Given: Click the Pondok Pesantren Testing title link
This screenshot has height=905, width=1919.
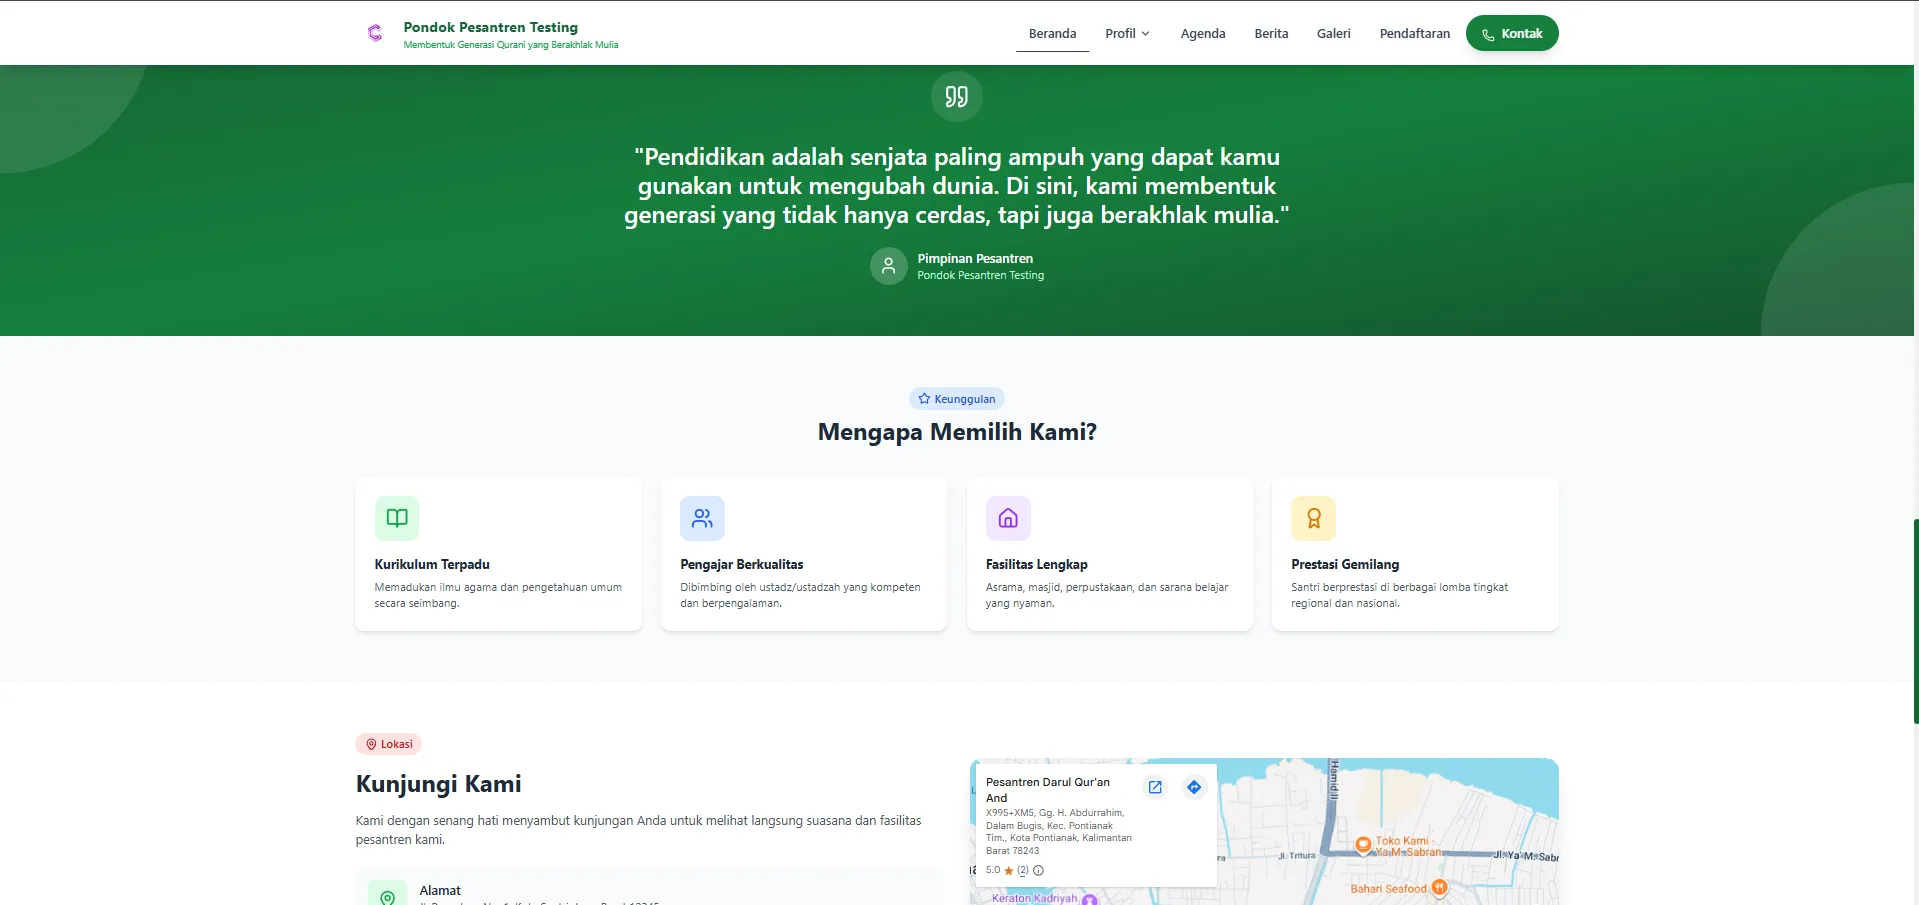Looking at the screenshot, I should [490, 27].
